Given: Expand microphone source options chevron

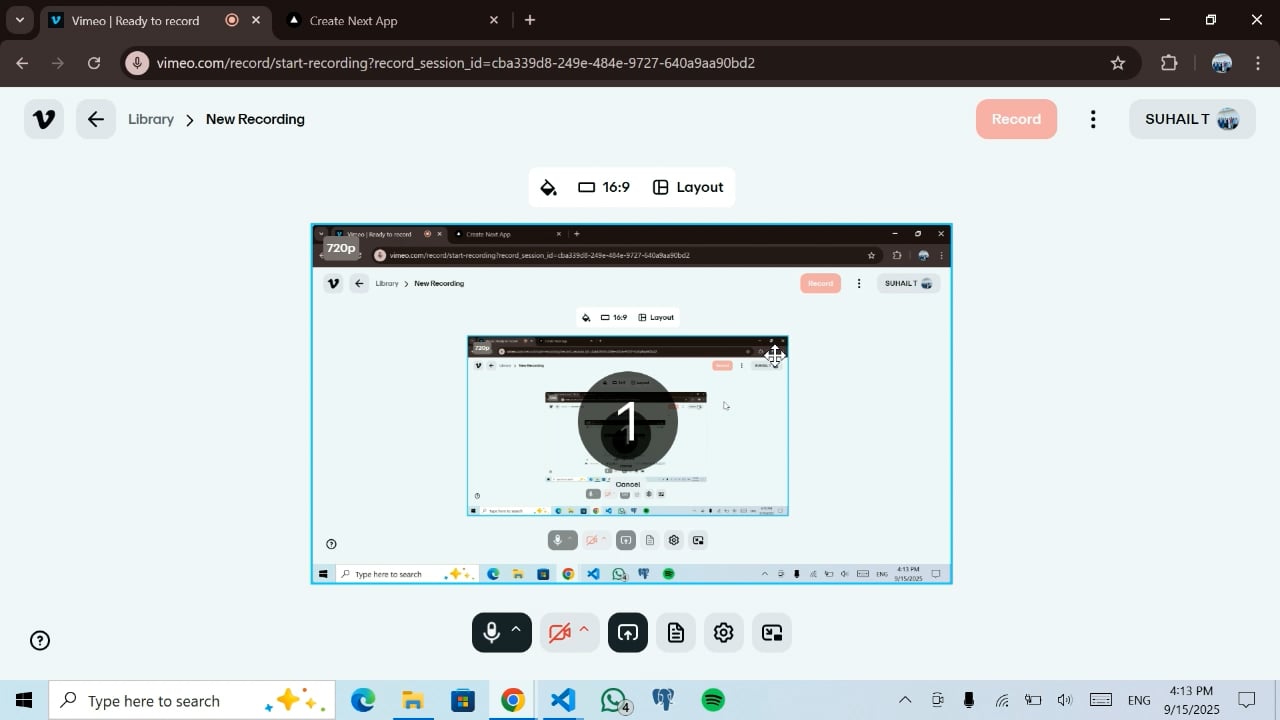Looking at the screenshot, I should [516, 629].
